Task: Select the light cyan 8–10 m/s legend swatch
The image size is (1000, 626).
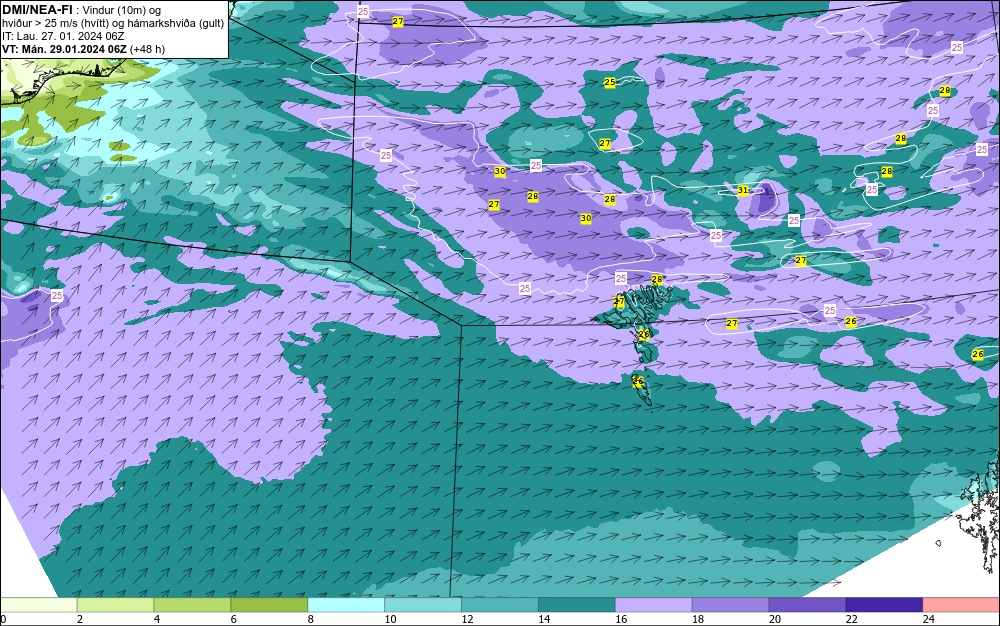Action: (346, 605)
